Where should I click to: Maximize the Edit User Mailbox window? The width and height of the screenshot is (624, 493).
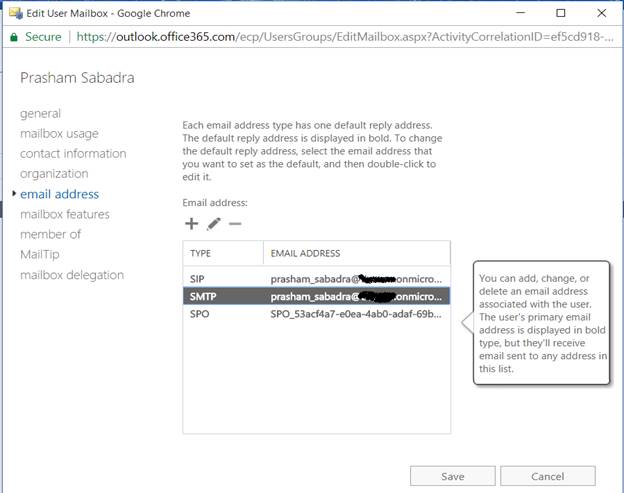[x=561, y=13]
